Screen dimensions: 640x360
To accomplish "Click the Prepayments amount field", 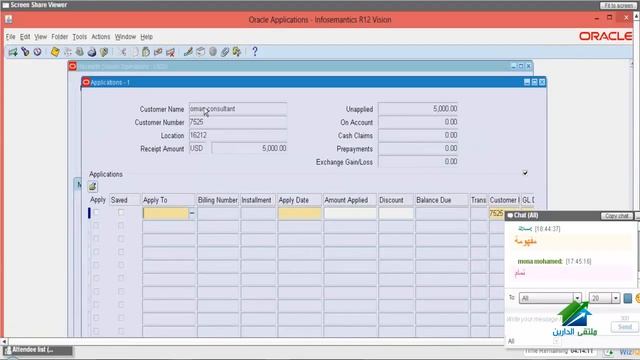I will pyautogui.click(x=418, y=149).
